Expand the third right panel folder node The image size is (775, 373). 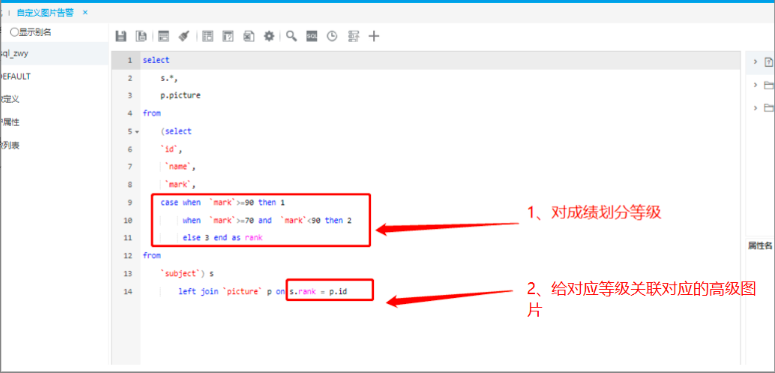click(755, 107)
